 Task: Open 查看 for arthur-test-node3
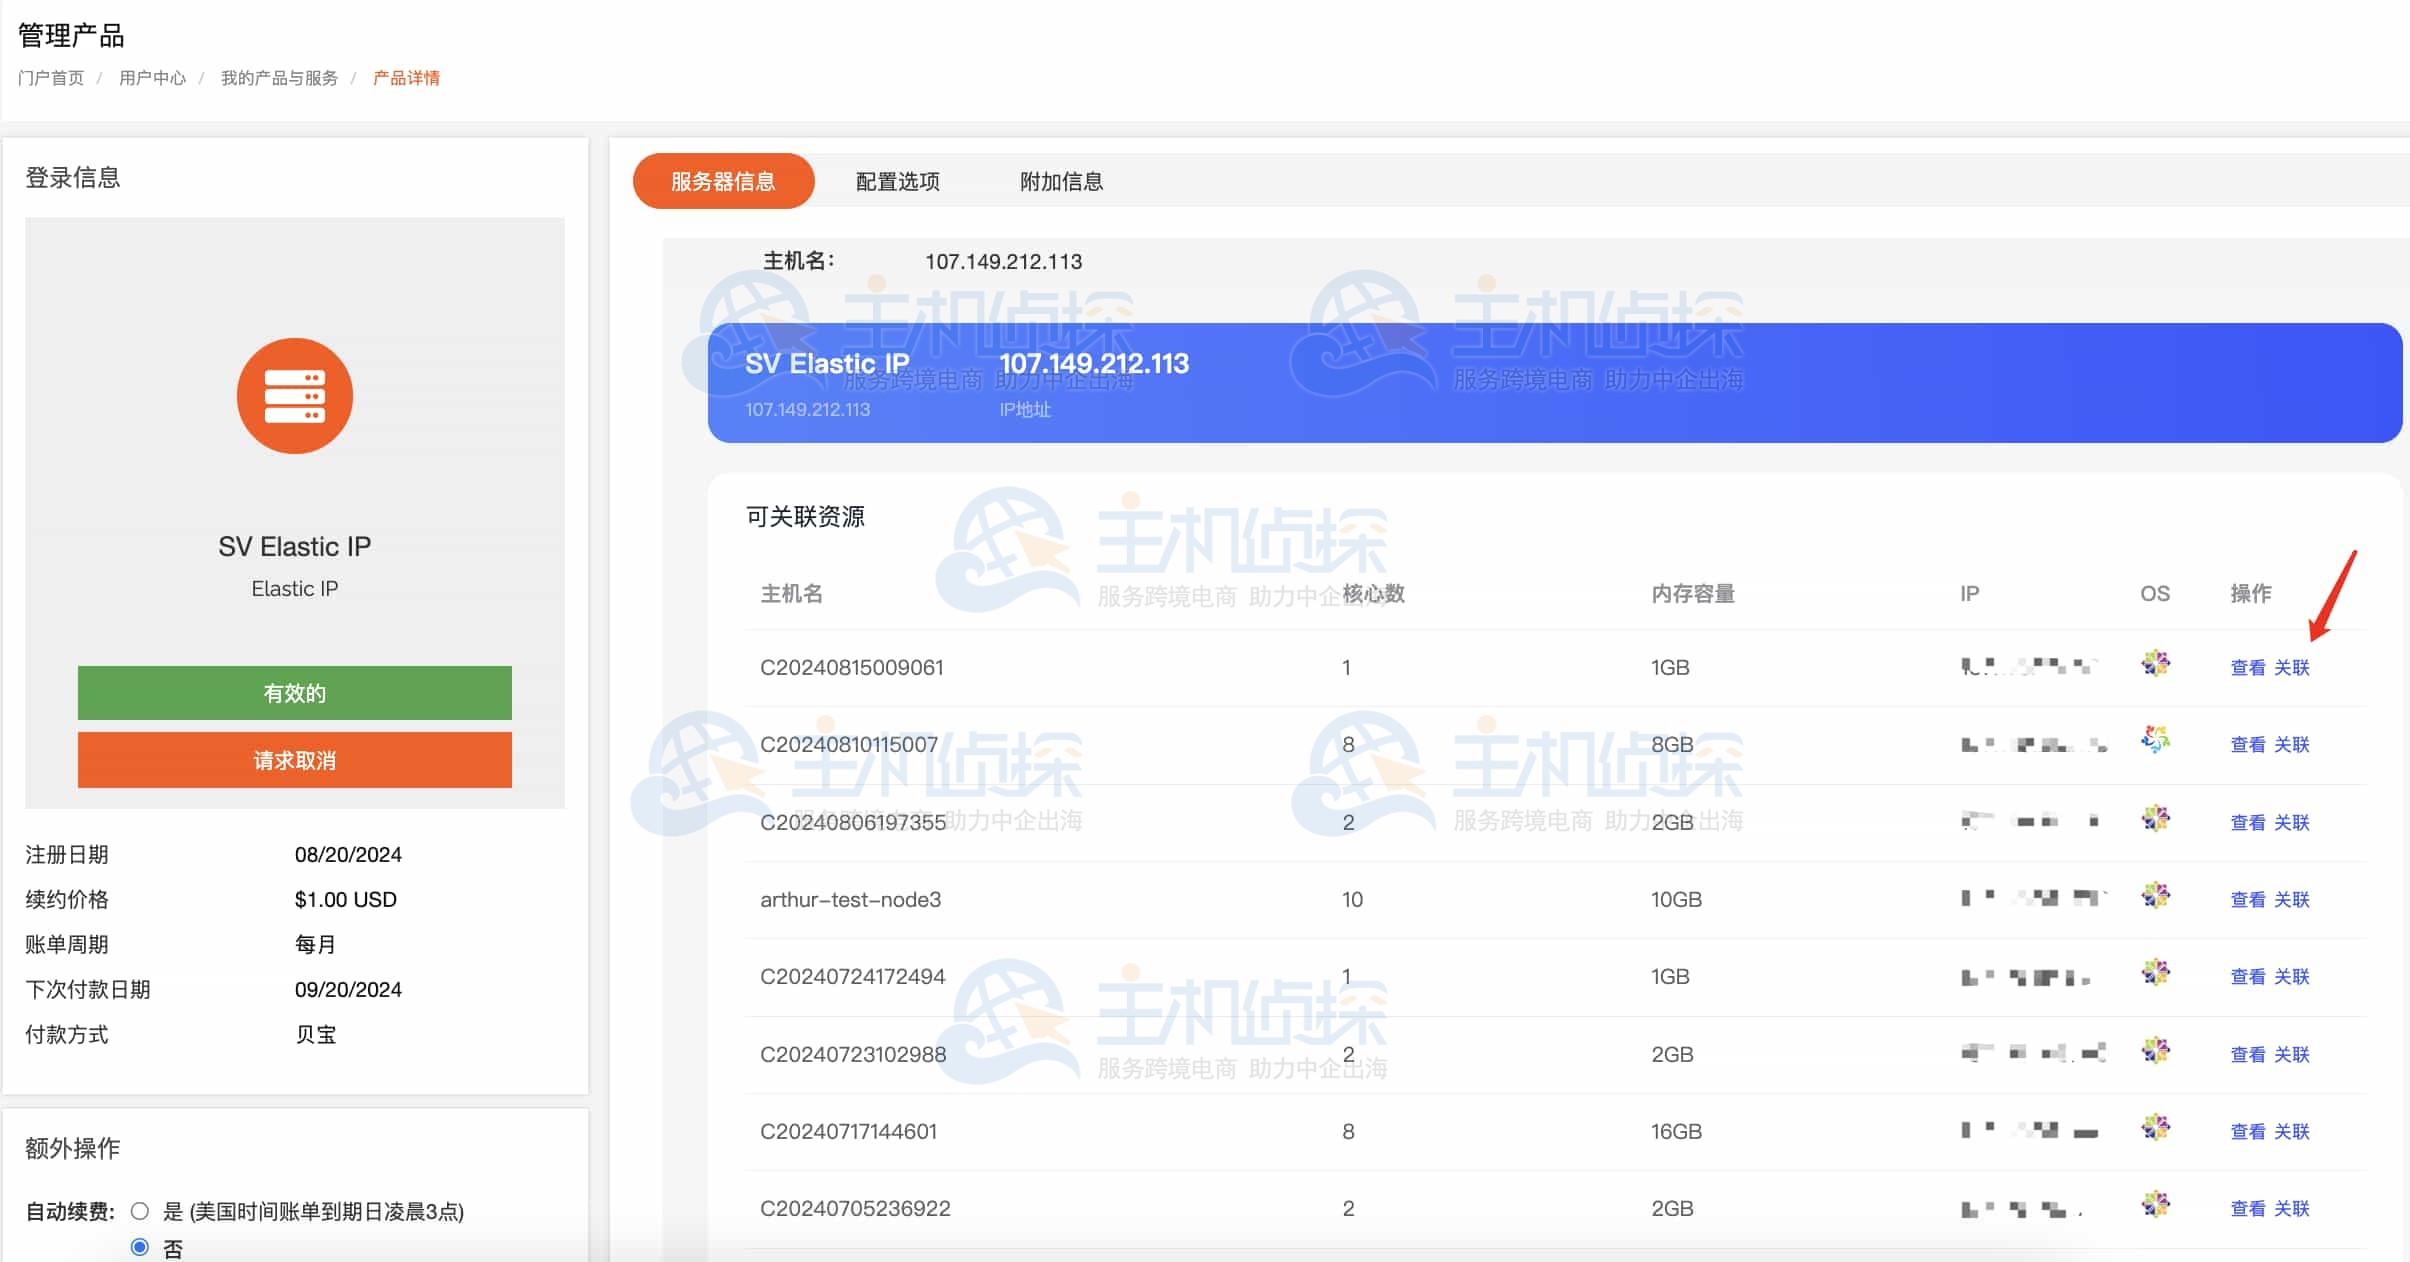coord(2249,900)
